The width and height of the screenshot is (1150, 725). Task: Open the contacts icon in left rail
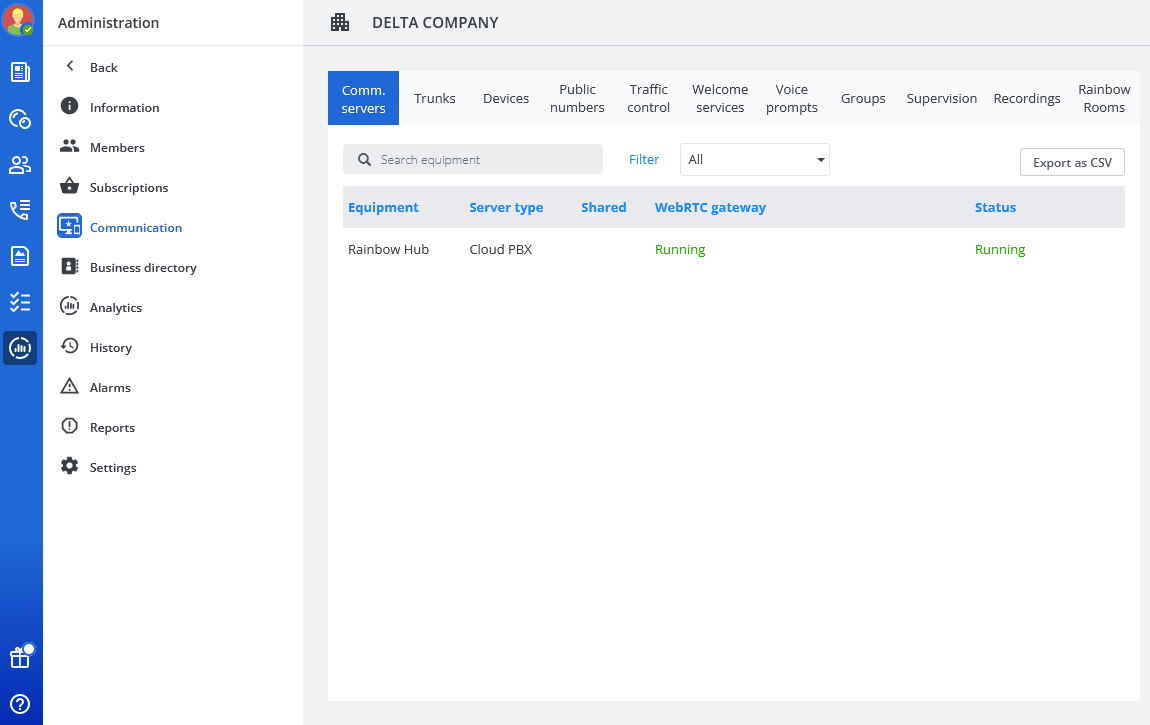click(20, 165)
